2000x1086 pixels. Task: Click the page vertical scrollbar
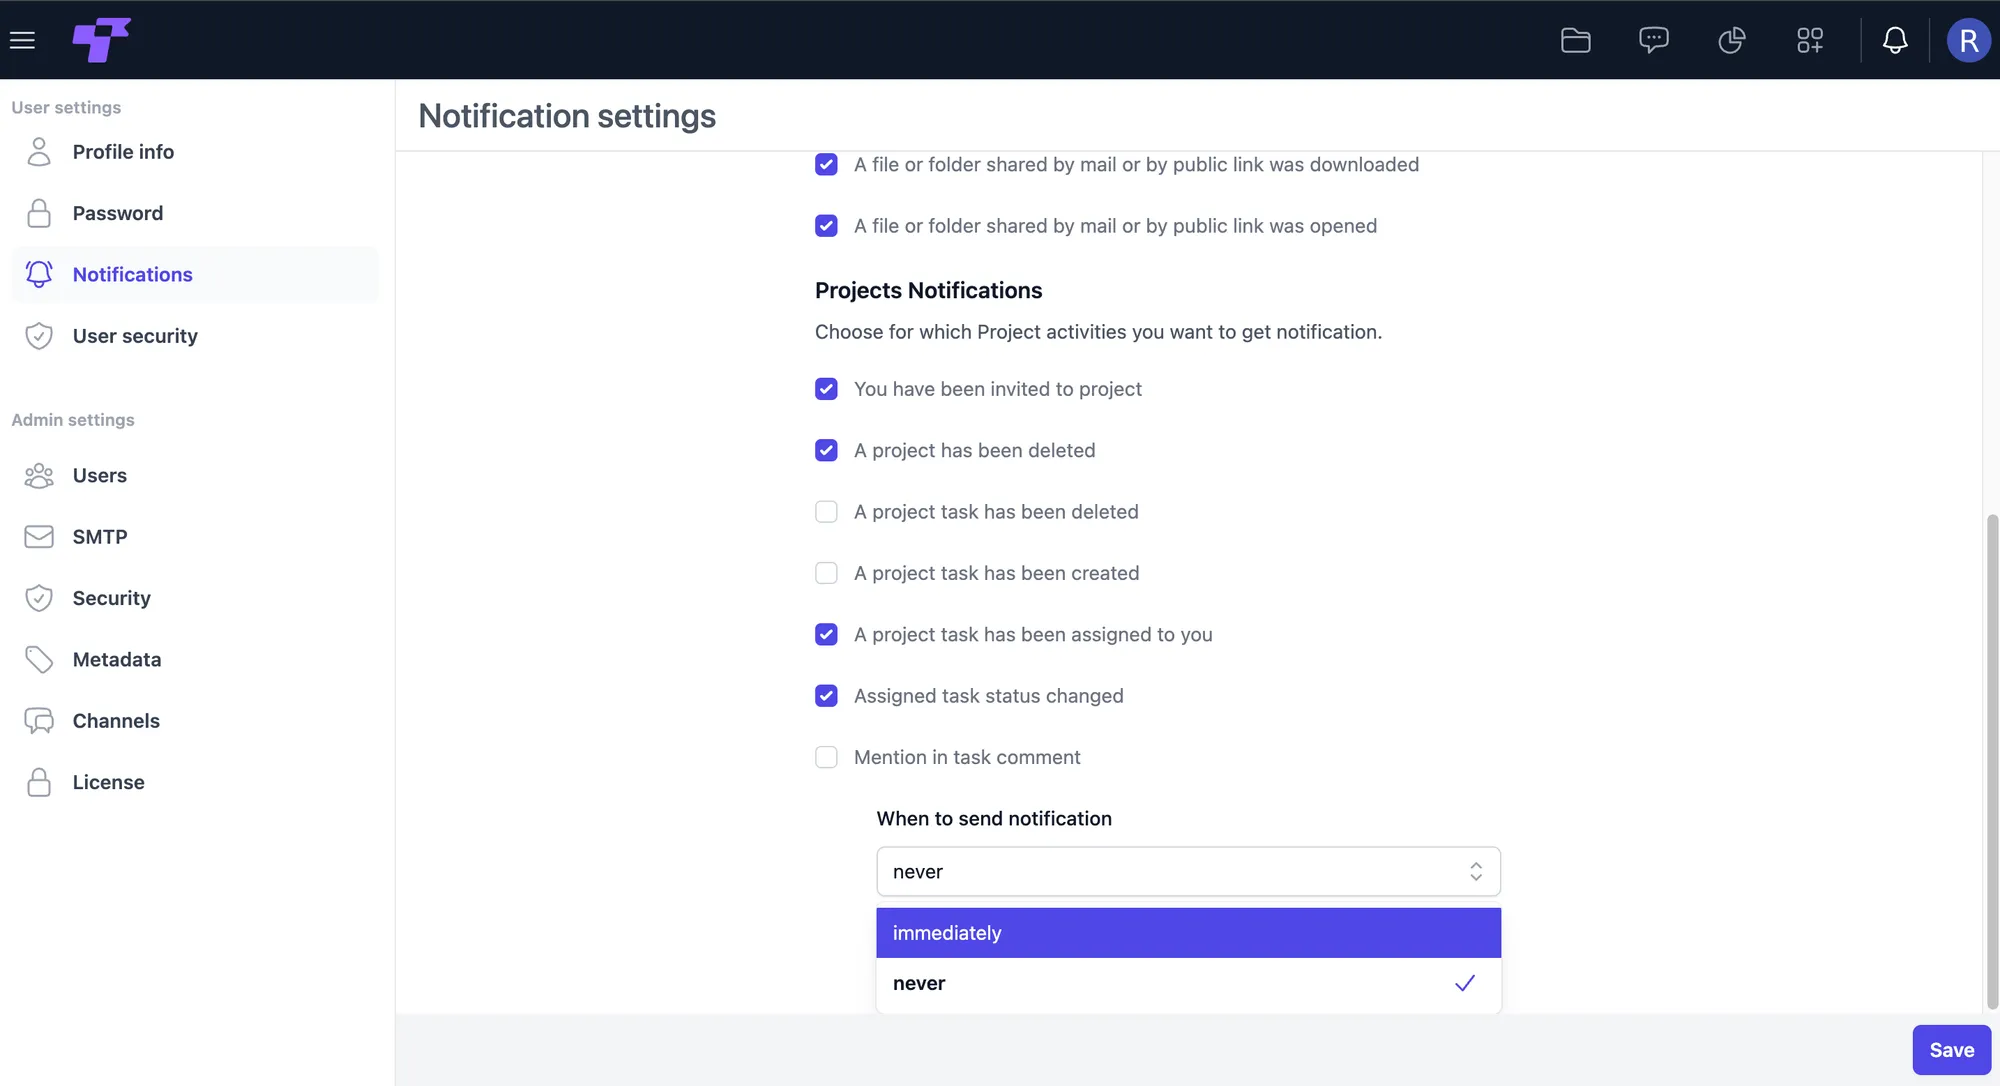[1991, 760]
